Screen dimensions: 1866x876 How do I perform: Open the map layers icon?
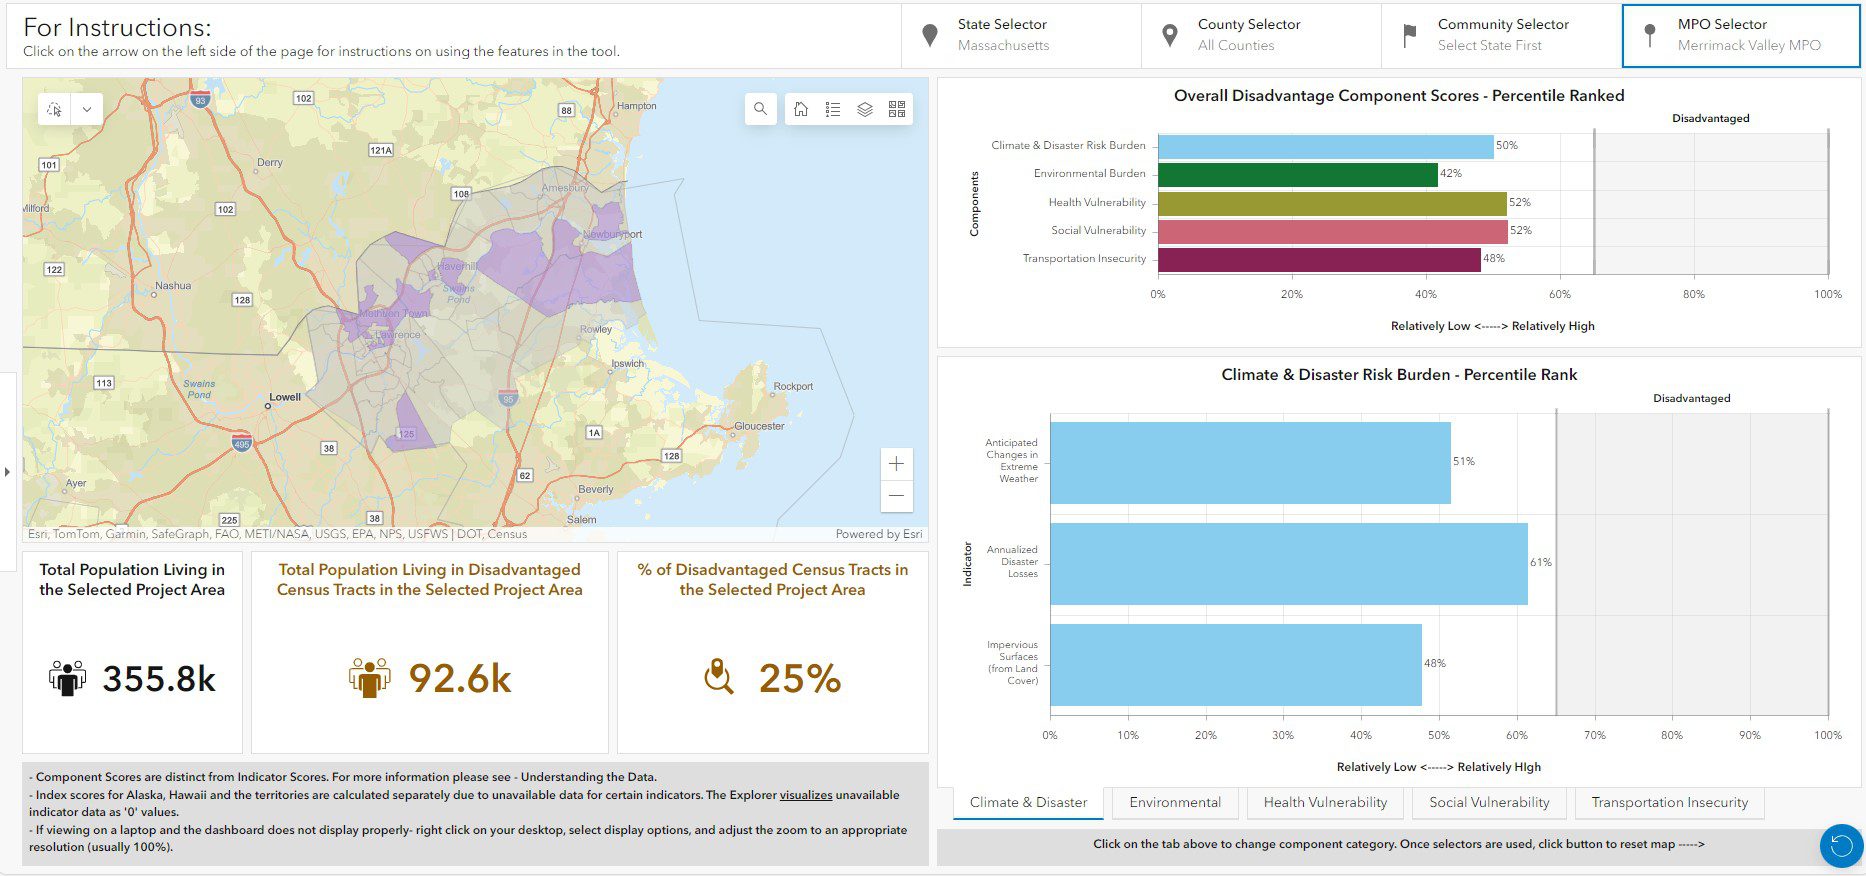pos(865,109)
